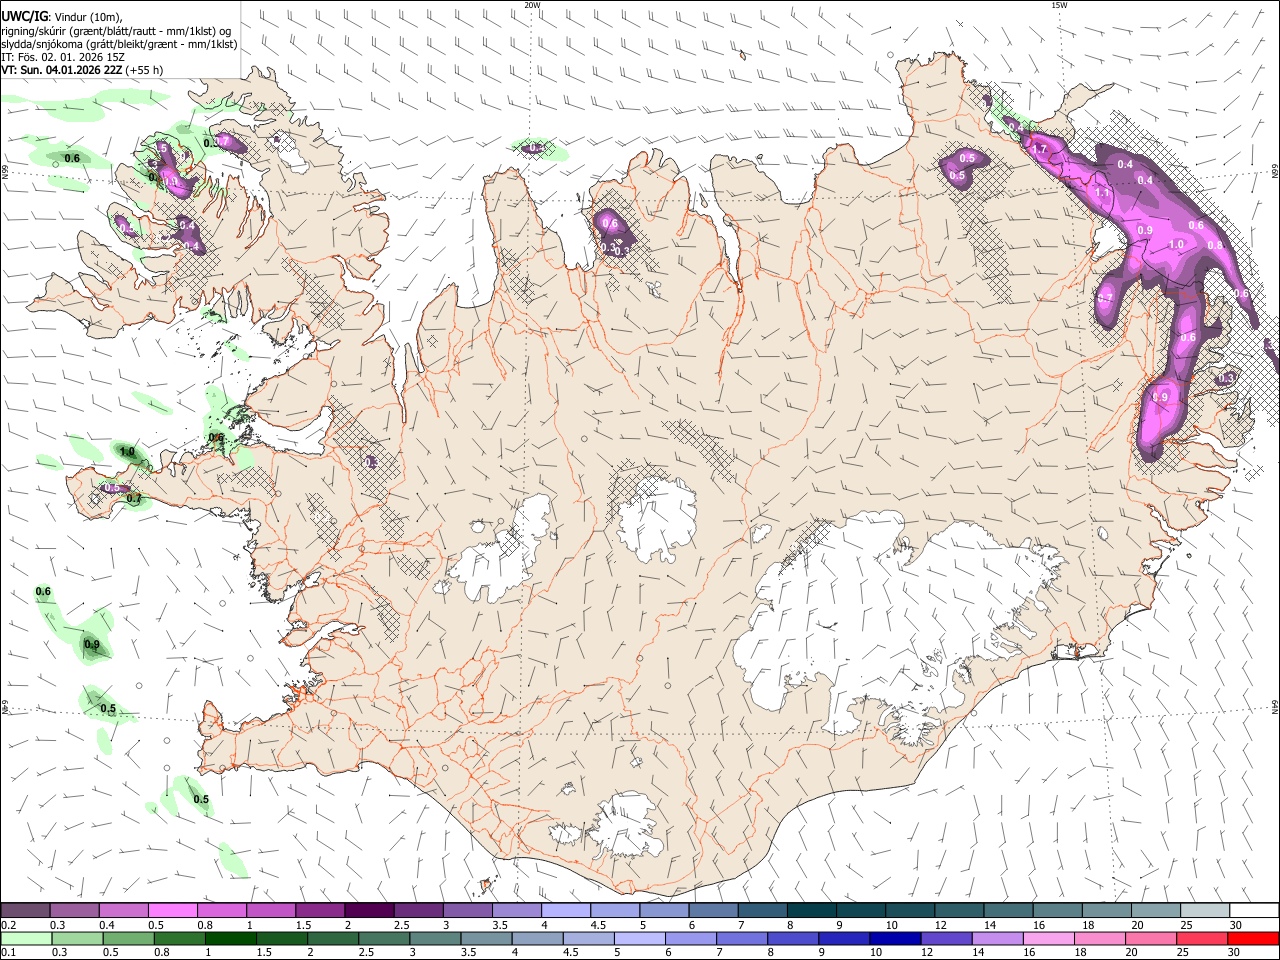Image resolution: width=1280 pixels, height=960 pixels.
Task: Click the 1.1 snowfall value on map
Action: point(1102,192)
